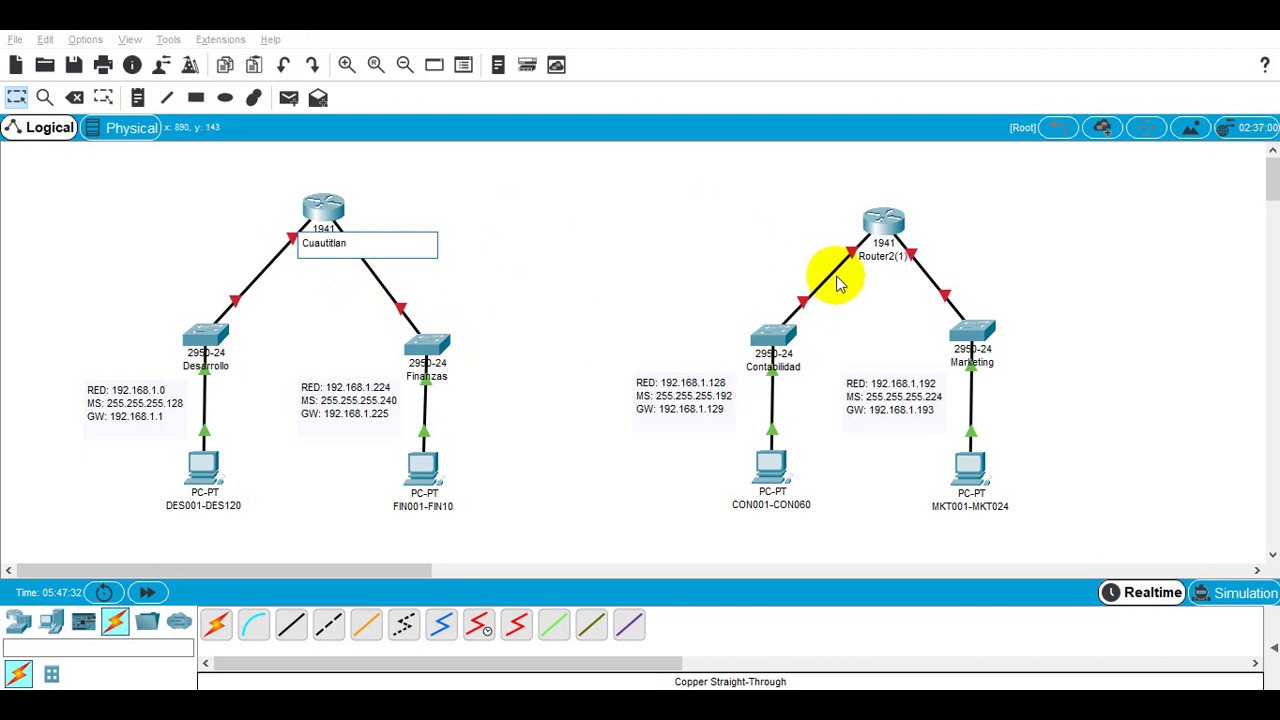Open Network Information icon
This screenshot has width=1280, height=720.
point(132,65)
